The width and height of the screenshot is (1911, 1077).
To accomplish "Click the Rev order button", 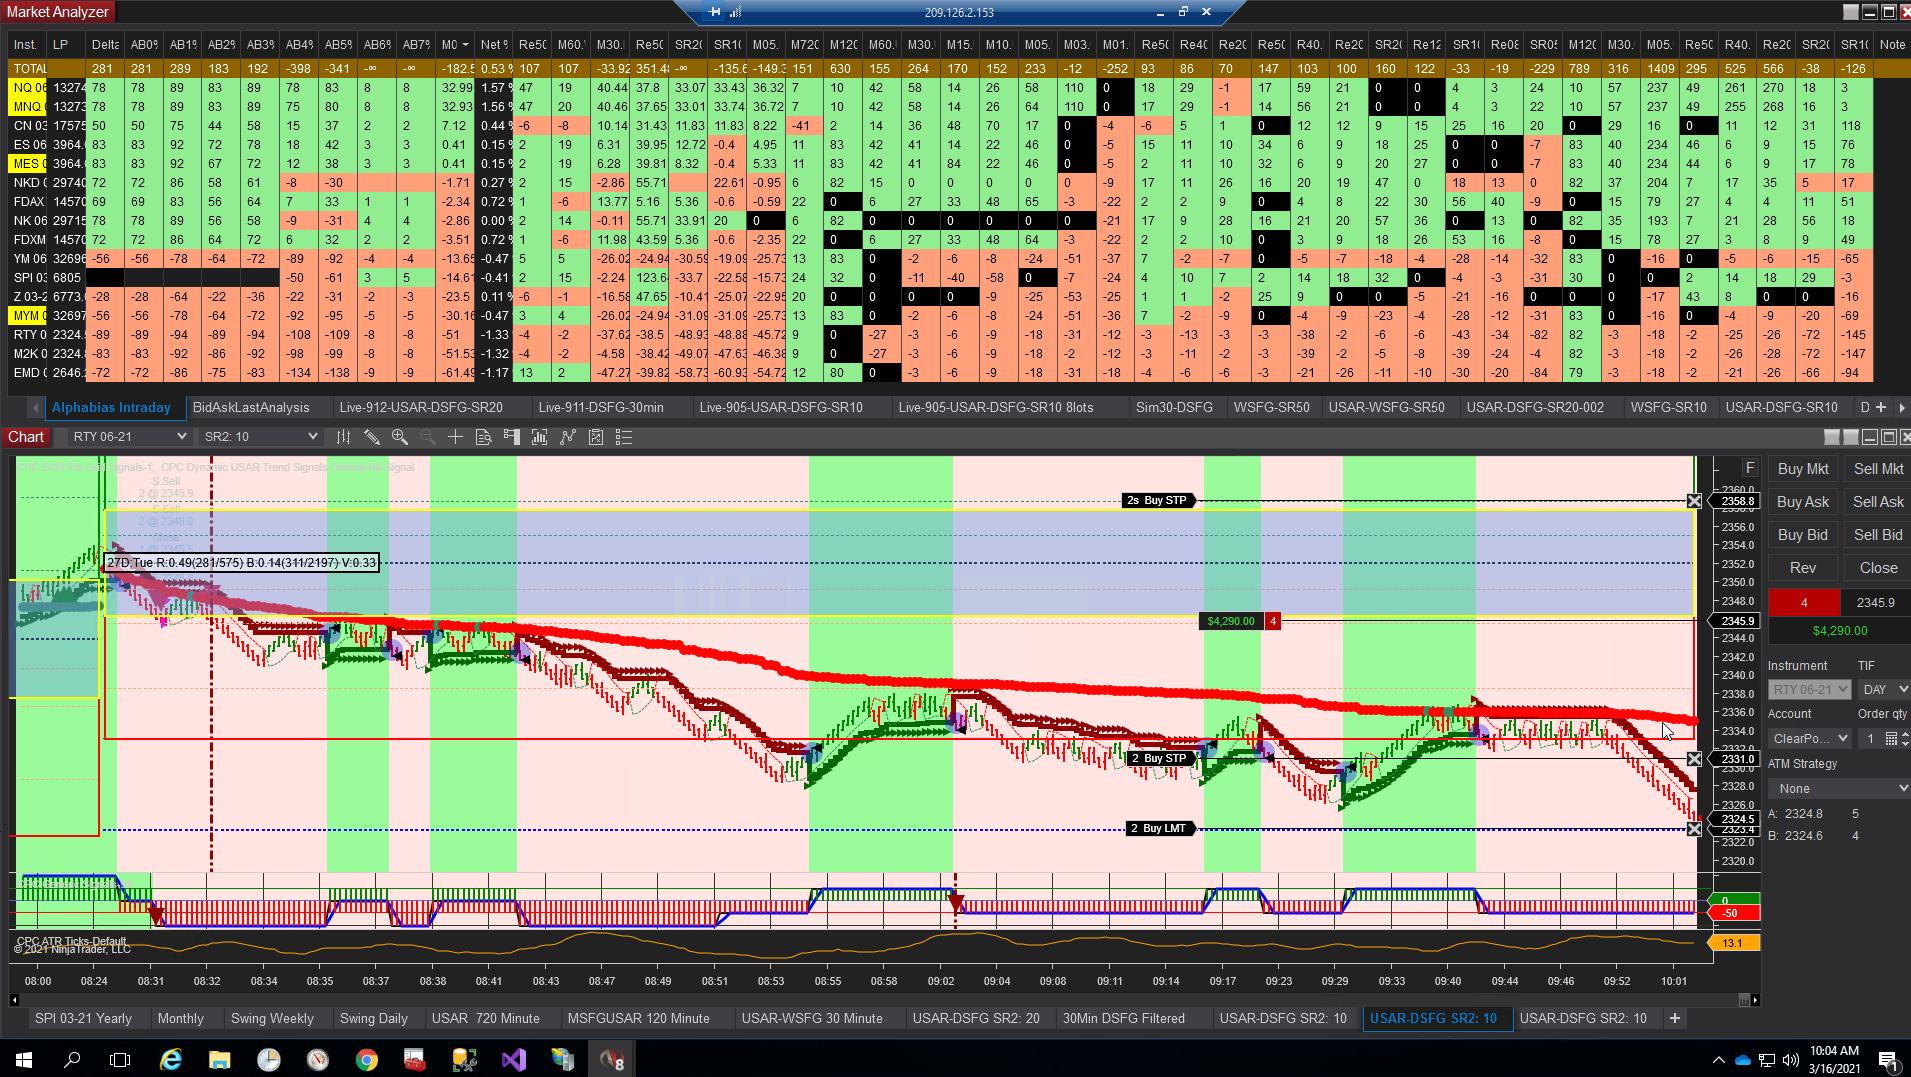I will pos(1802,567).
